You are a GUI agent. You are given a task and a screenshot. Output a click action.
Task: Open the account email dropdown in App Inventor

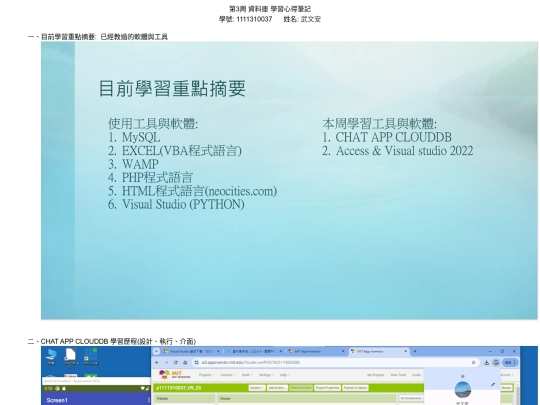508,375
